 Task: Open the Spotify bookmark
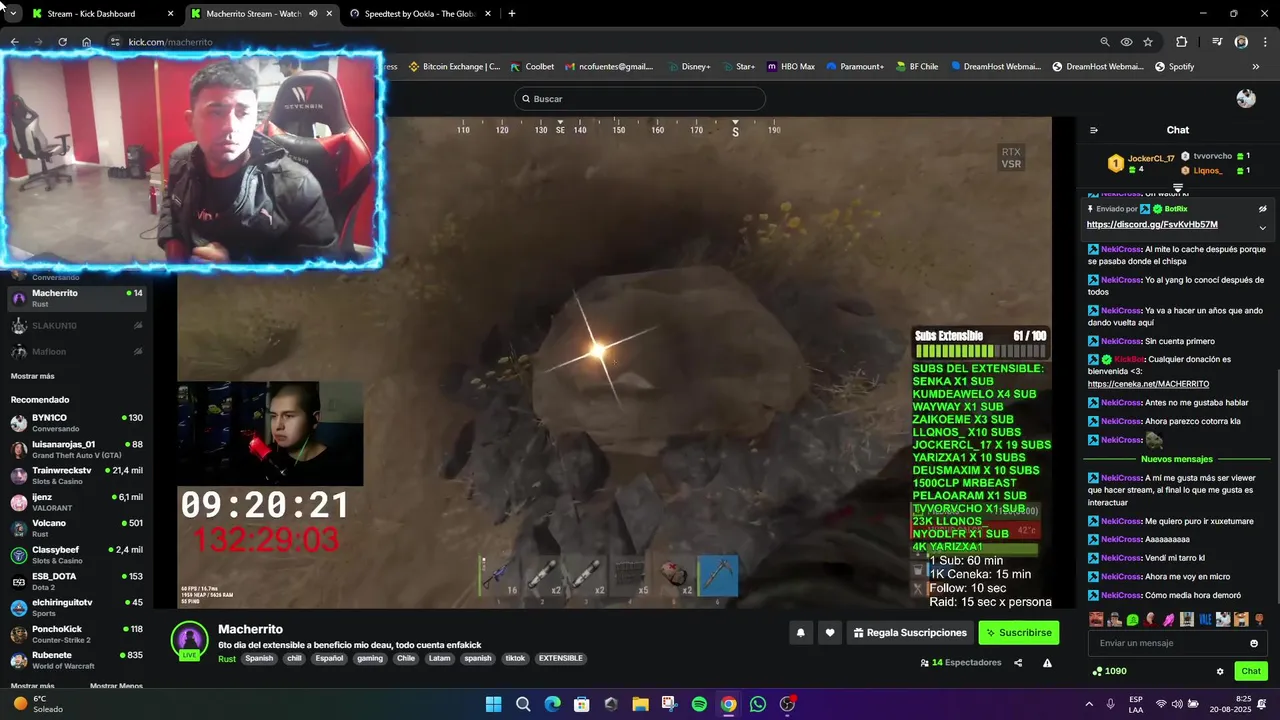[x=1174, y=67]
